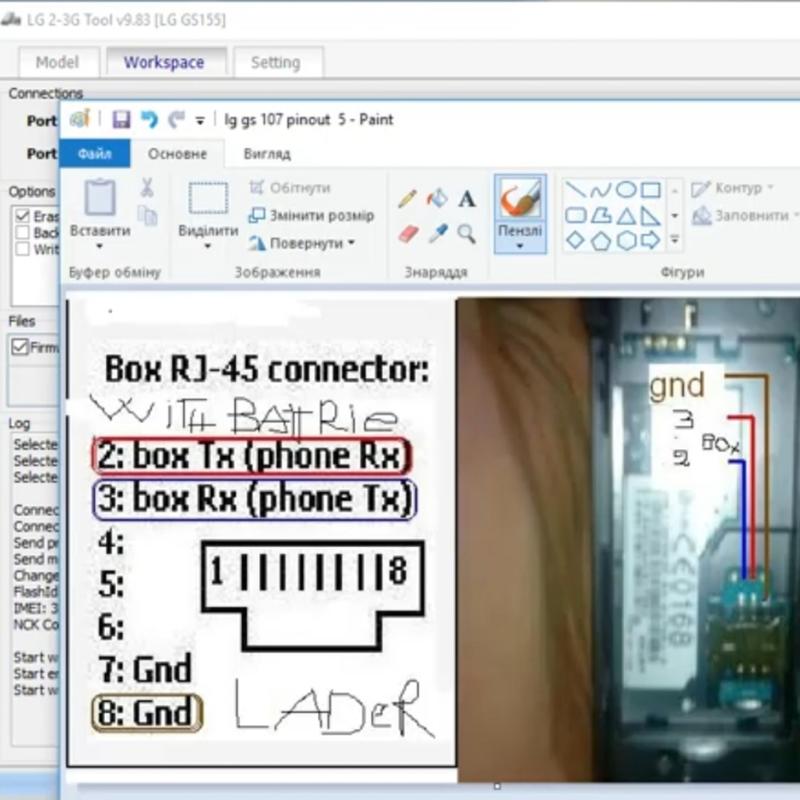Viewport: 800px width, 800px height.
Task: Enable the Writ... checkbox in LG Tool
Action: (22, 249)
